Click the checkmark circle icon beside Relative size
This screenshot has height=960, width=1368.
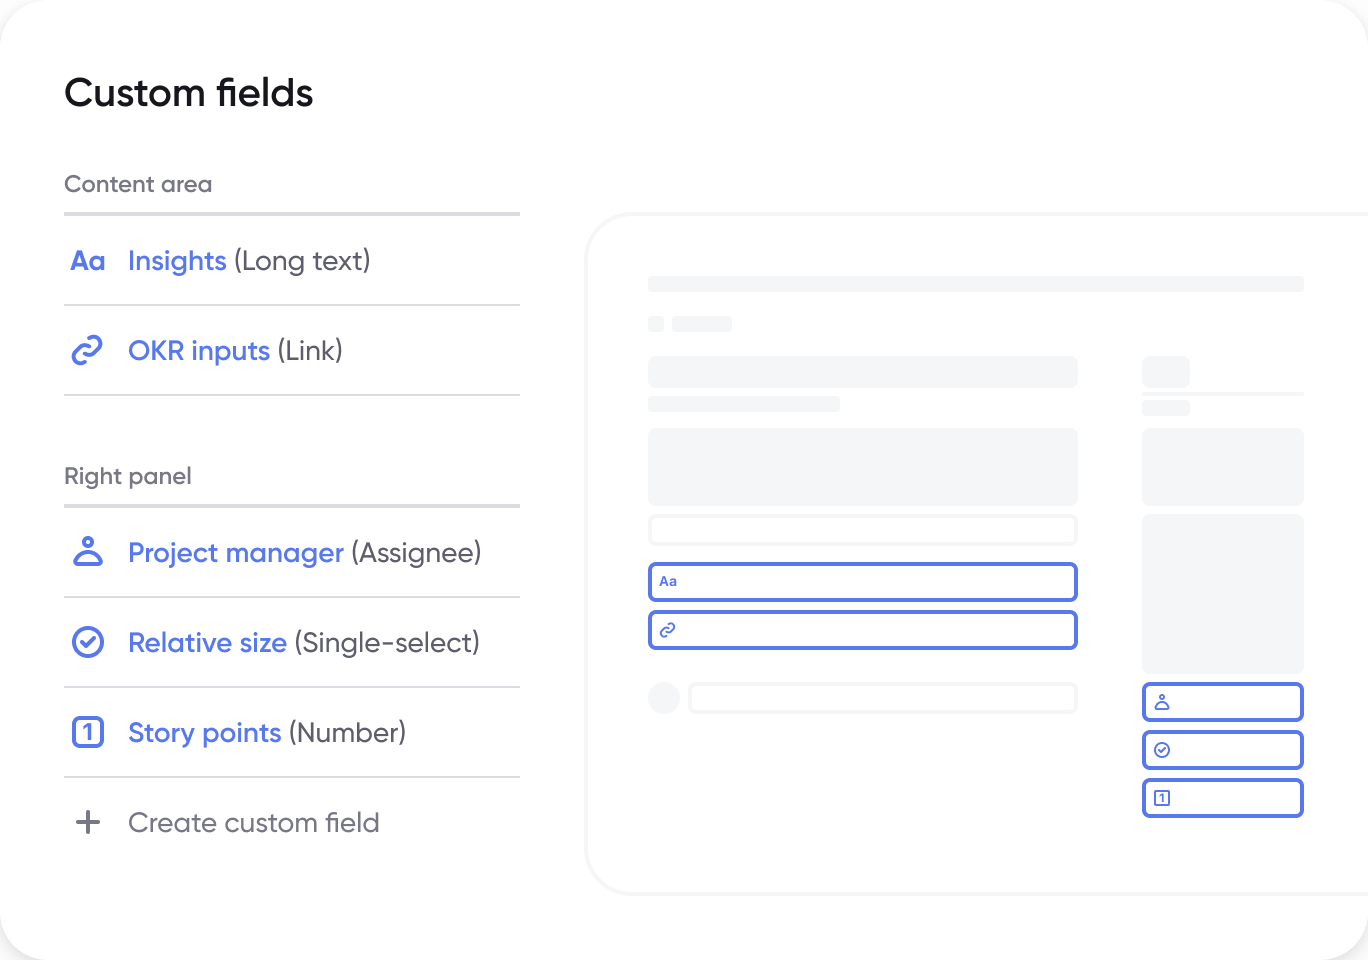[x=88, y=642]
